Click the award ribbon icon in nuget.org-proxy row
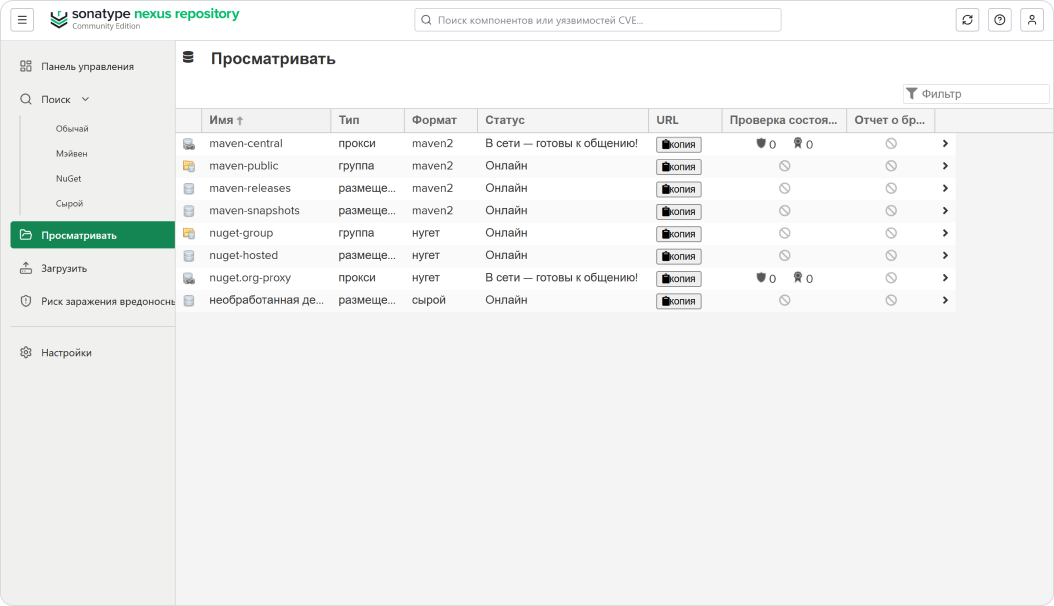This screenshot has height=606, width=1054. pos(798,277)
